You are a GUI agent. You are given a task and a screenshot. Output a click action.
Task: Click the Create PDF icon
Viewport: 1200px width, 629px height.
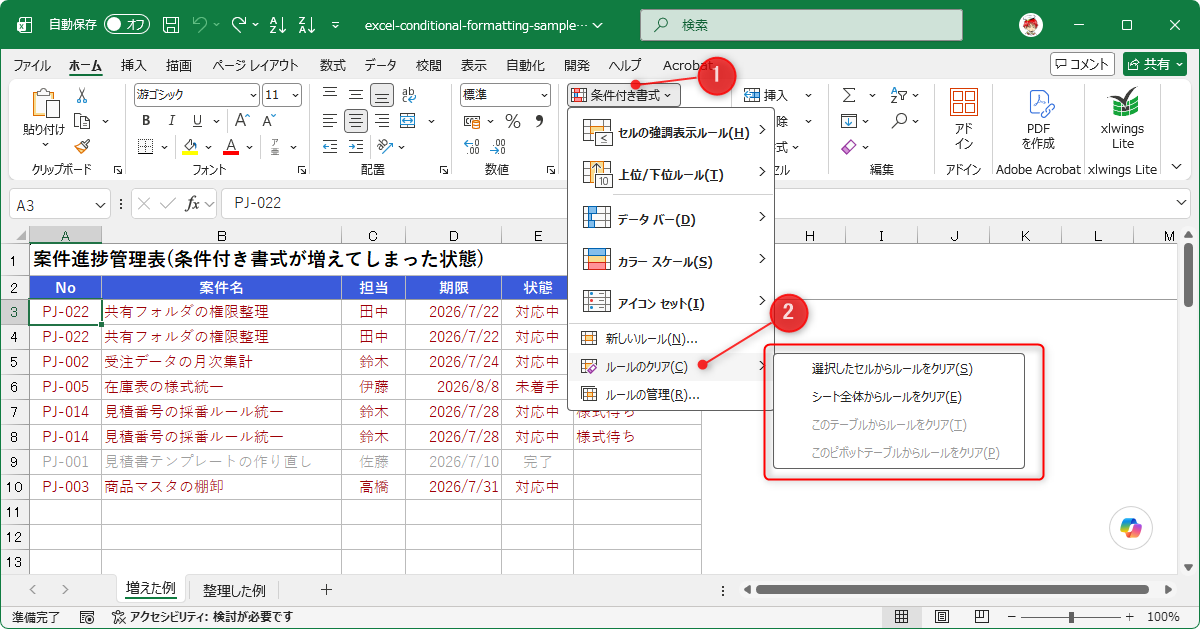click(x=1038, y=120)
